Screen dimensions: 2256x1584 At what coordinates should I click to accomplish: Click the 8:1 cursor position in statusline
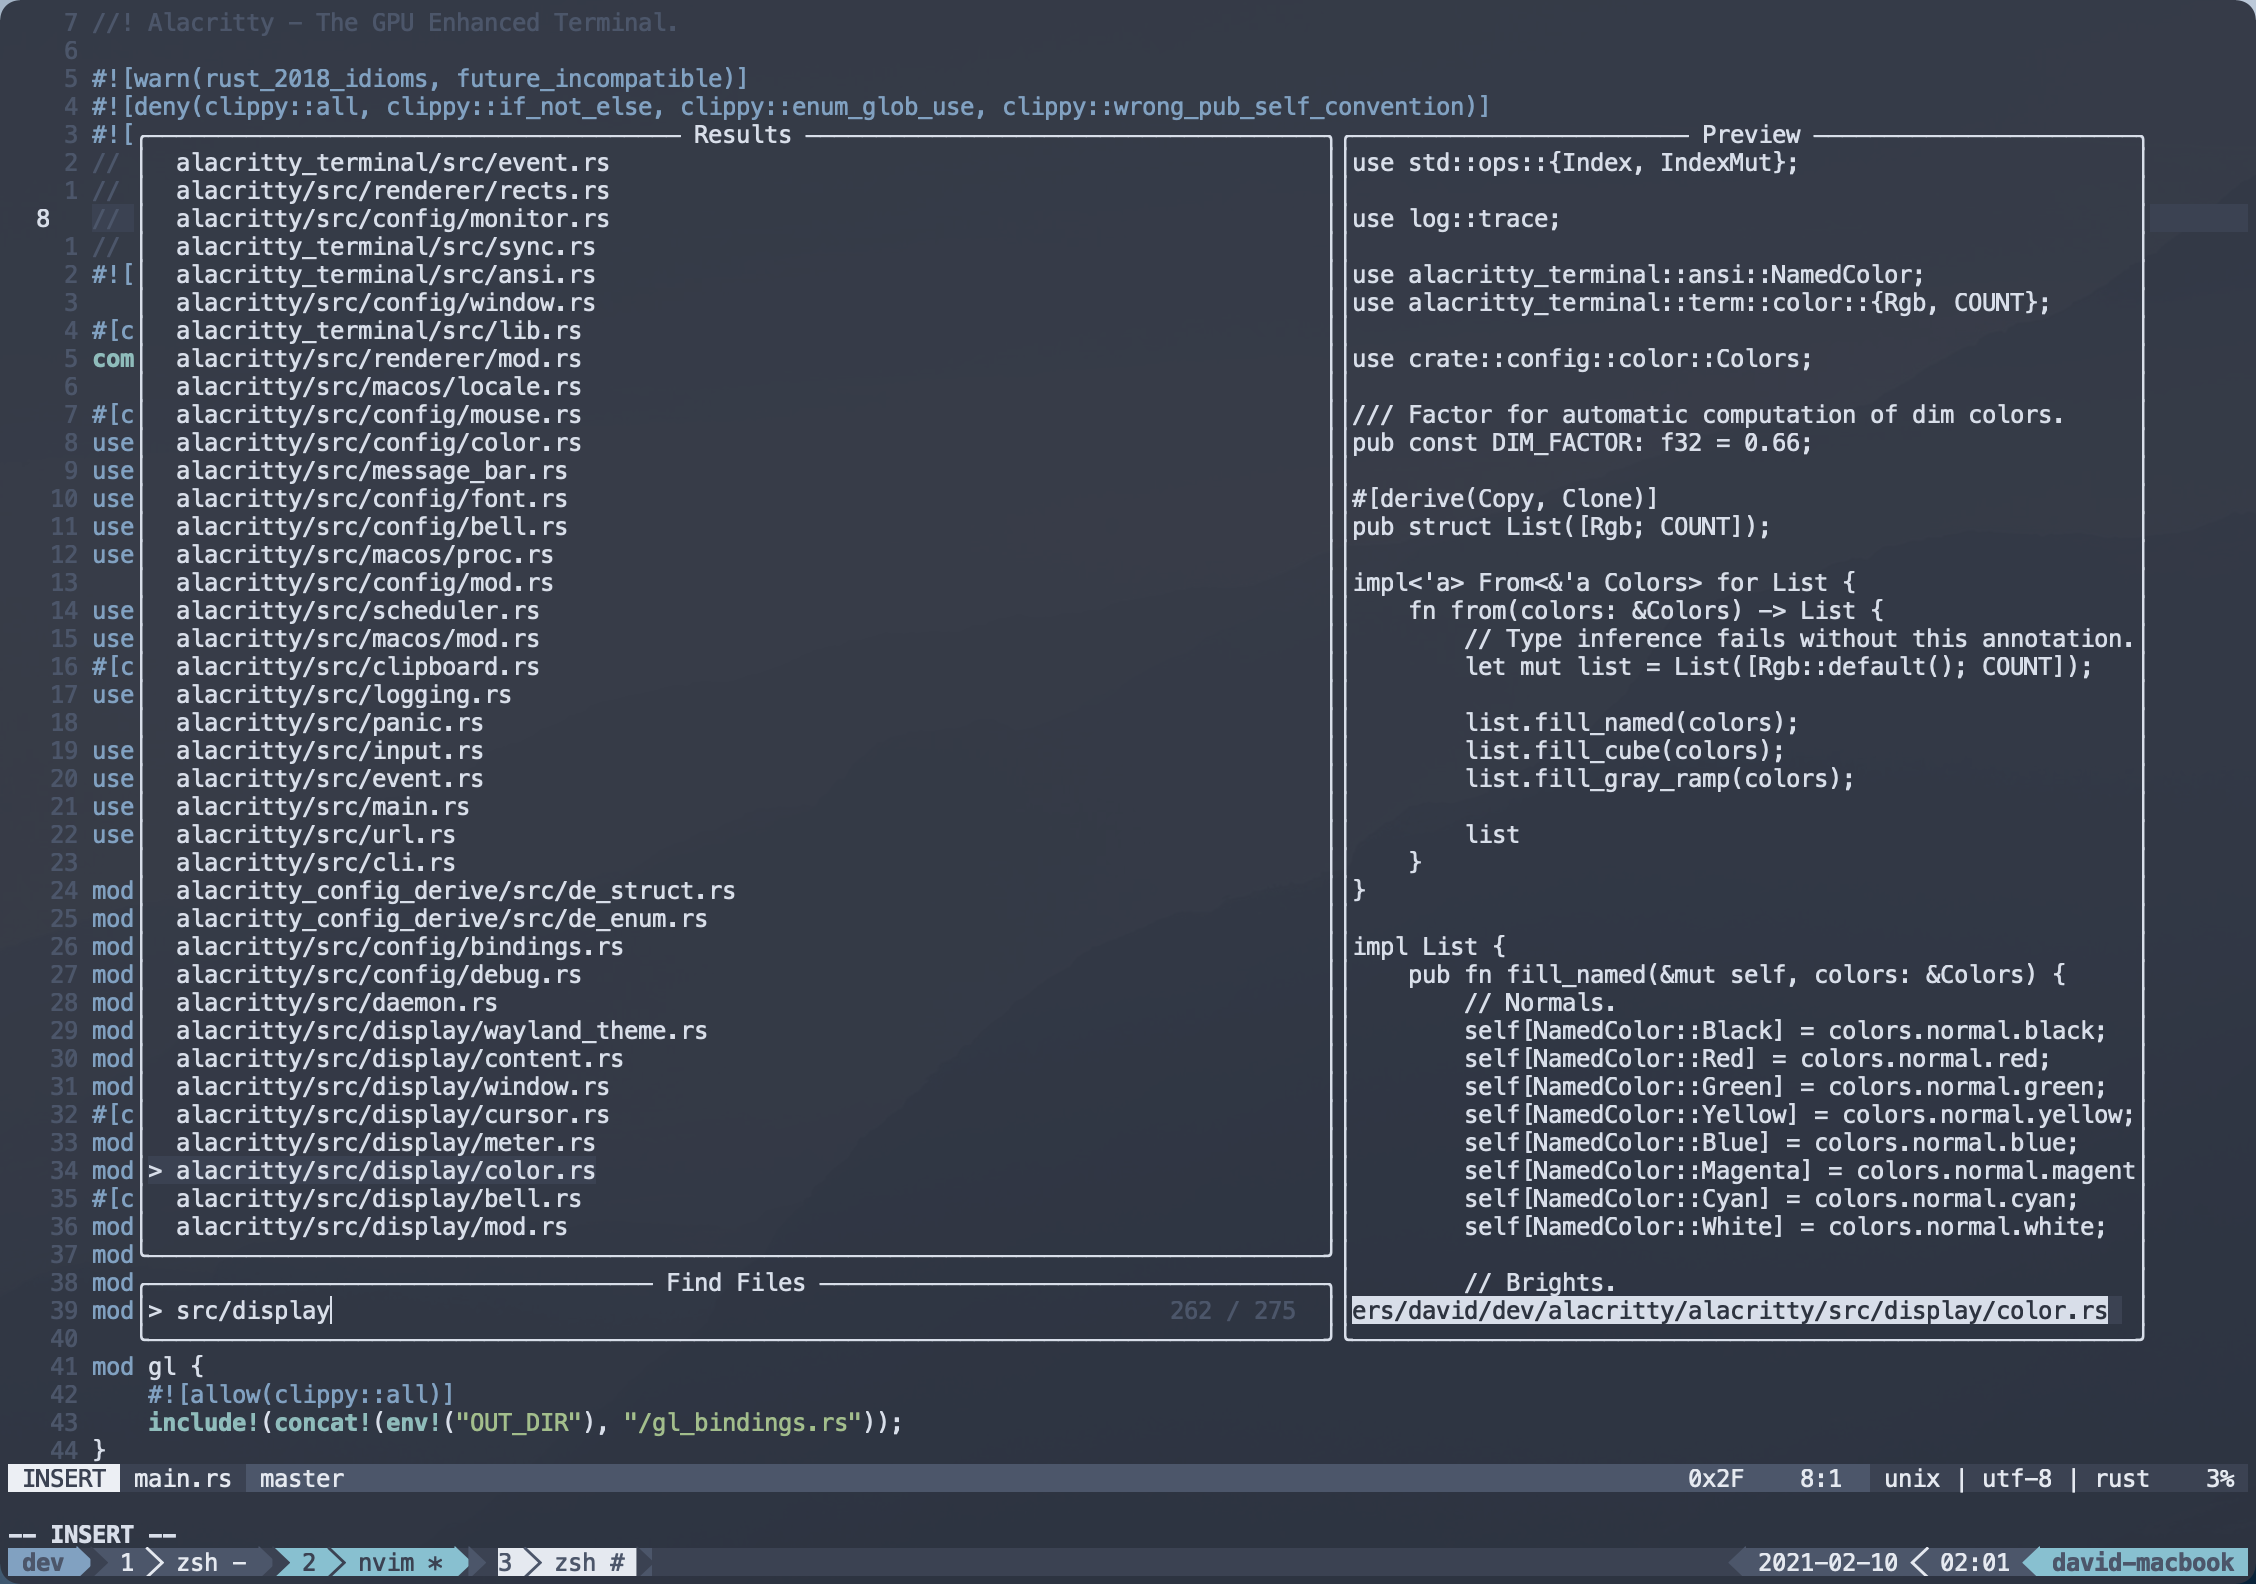(x=1820, y=1479)
